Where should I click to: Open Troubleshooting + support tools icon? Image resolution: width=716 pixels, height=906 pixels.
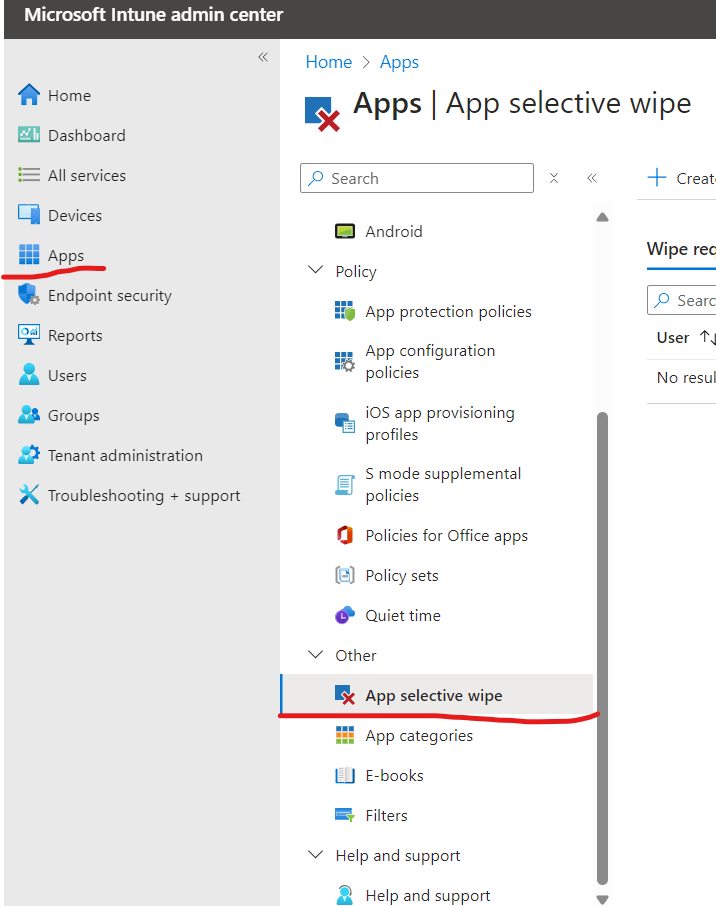[x=29, y=495]
